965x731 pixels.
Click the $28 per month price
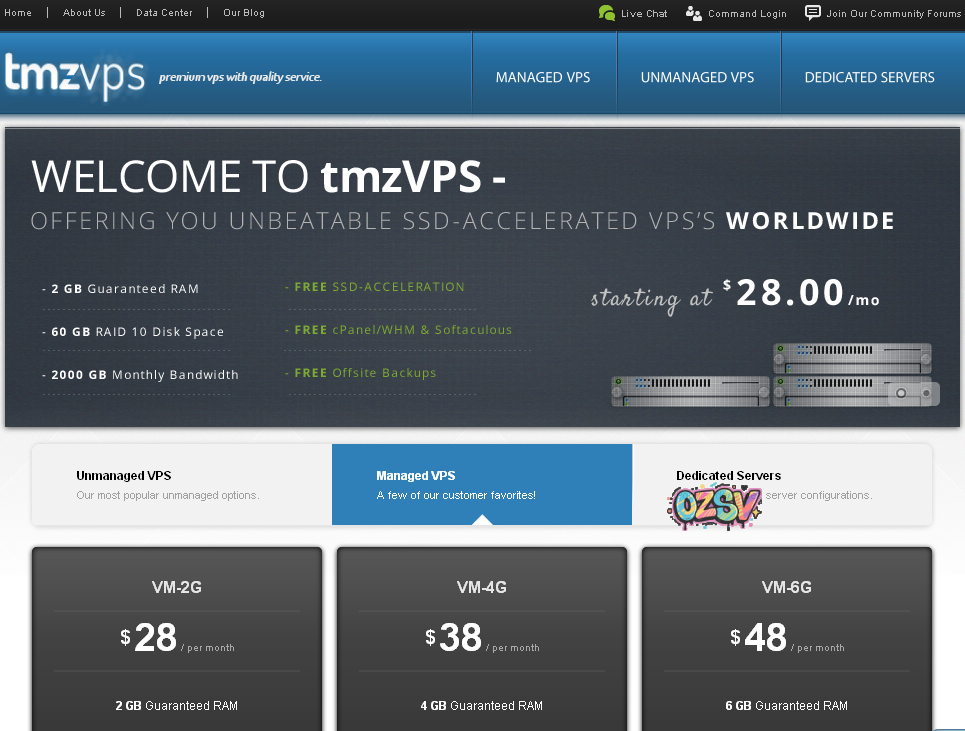pos(177,638)
